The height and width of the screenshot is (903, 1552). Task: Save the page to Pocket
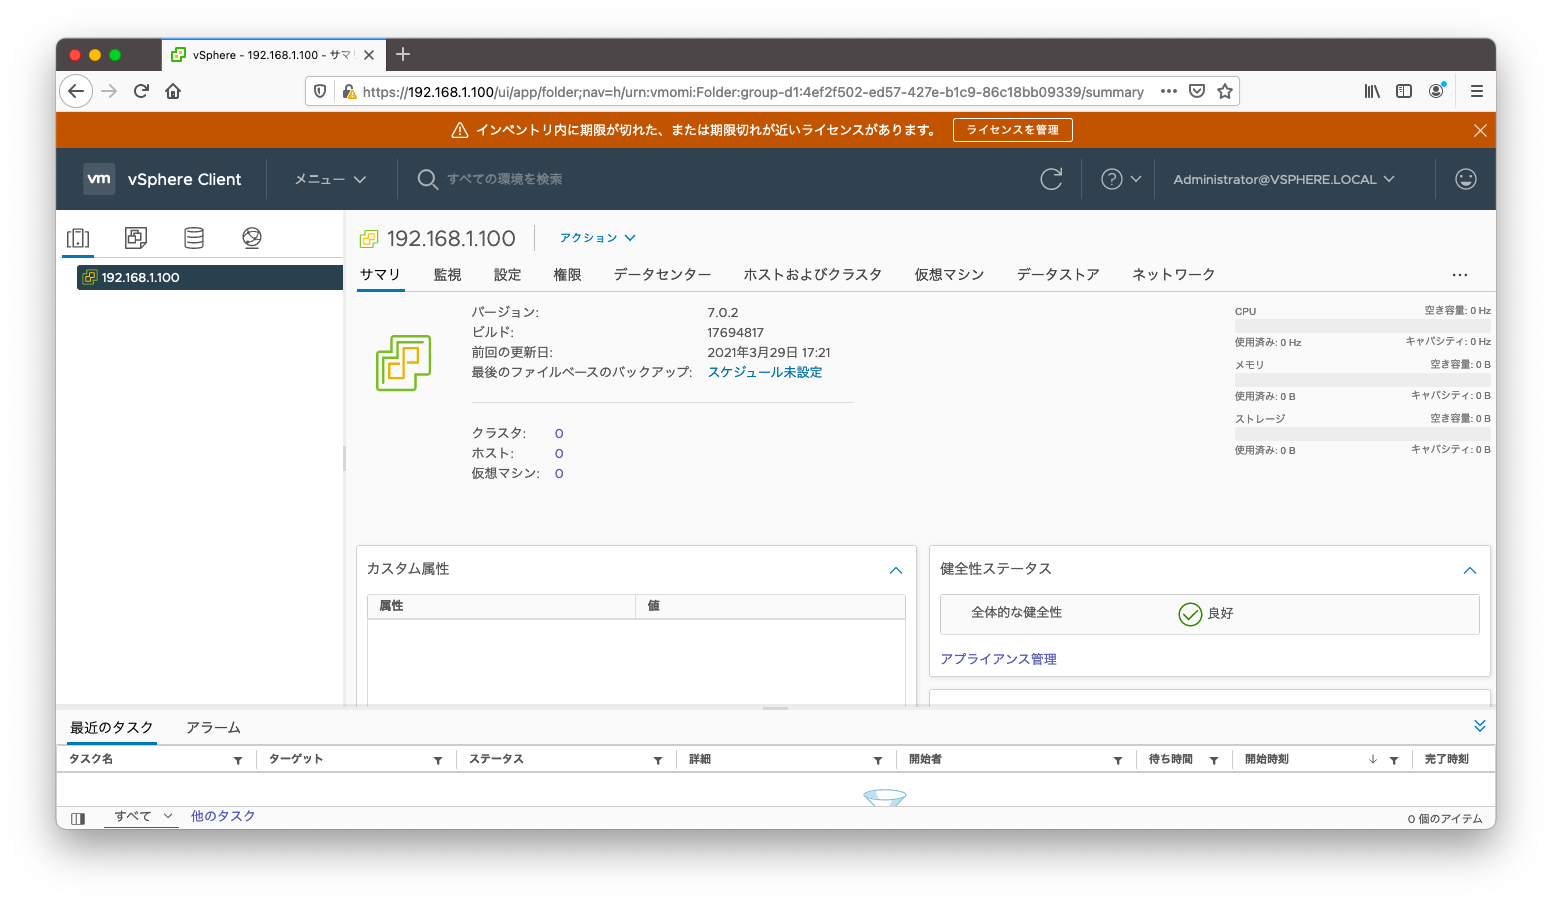[x=1197, y=91]
